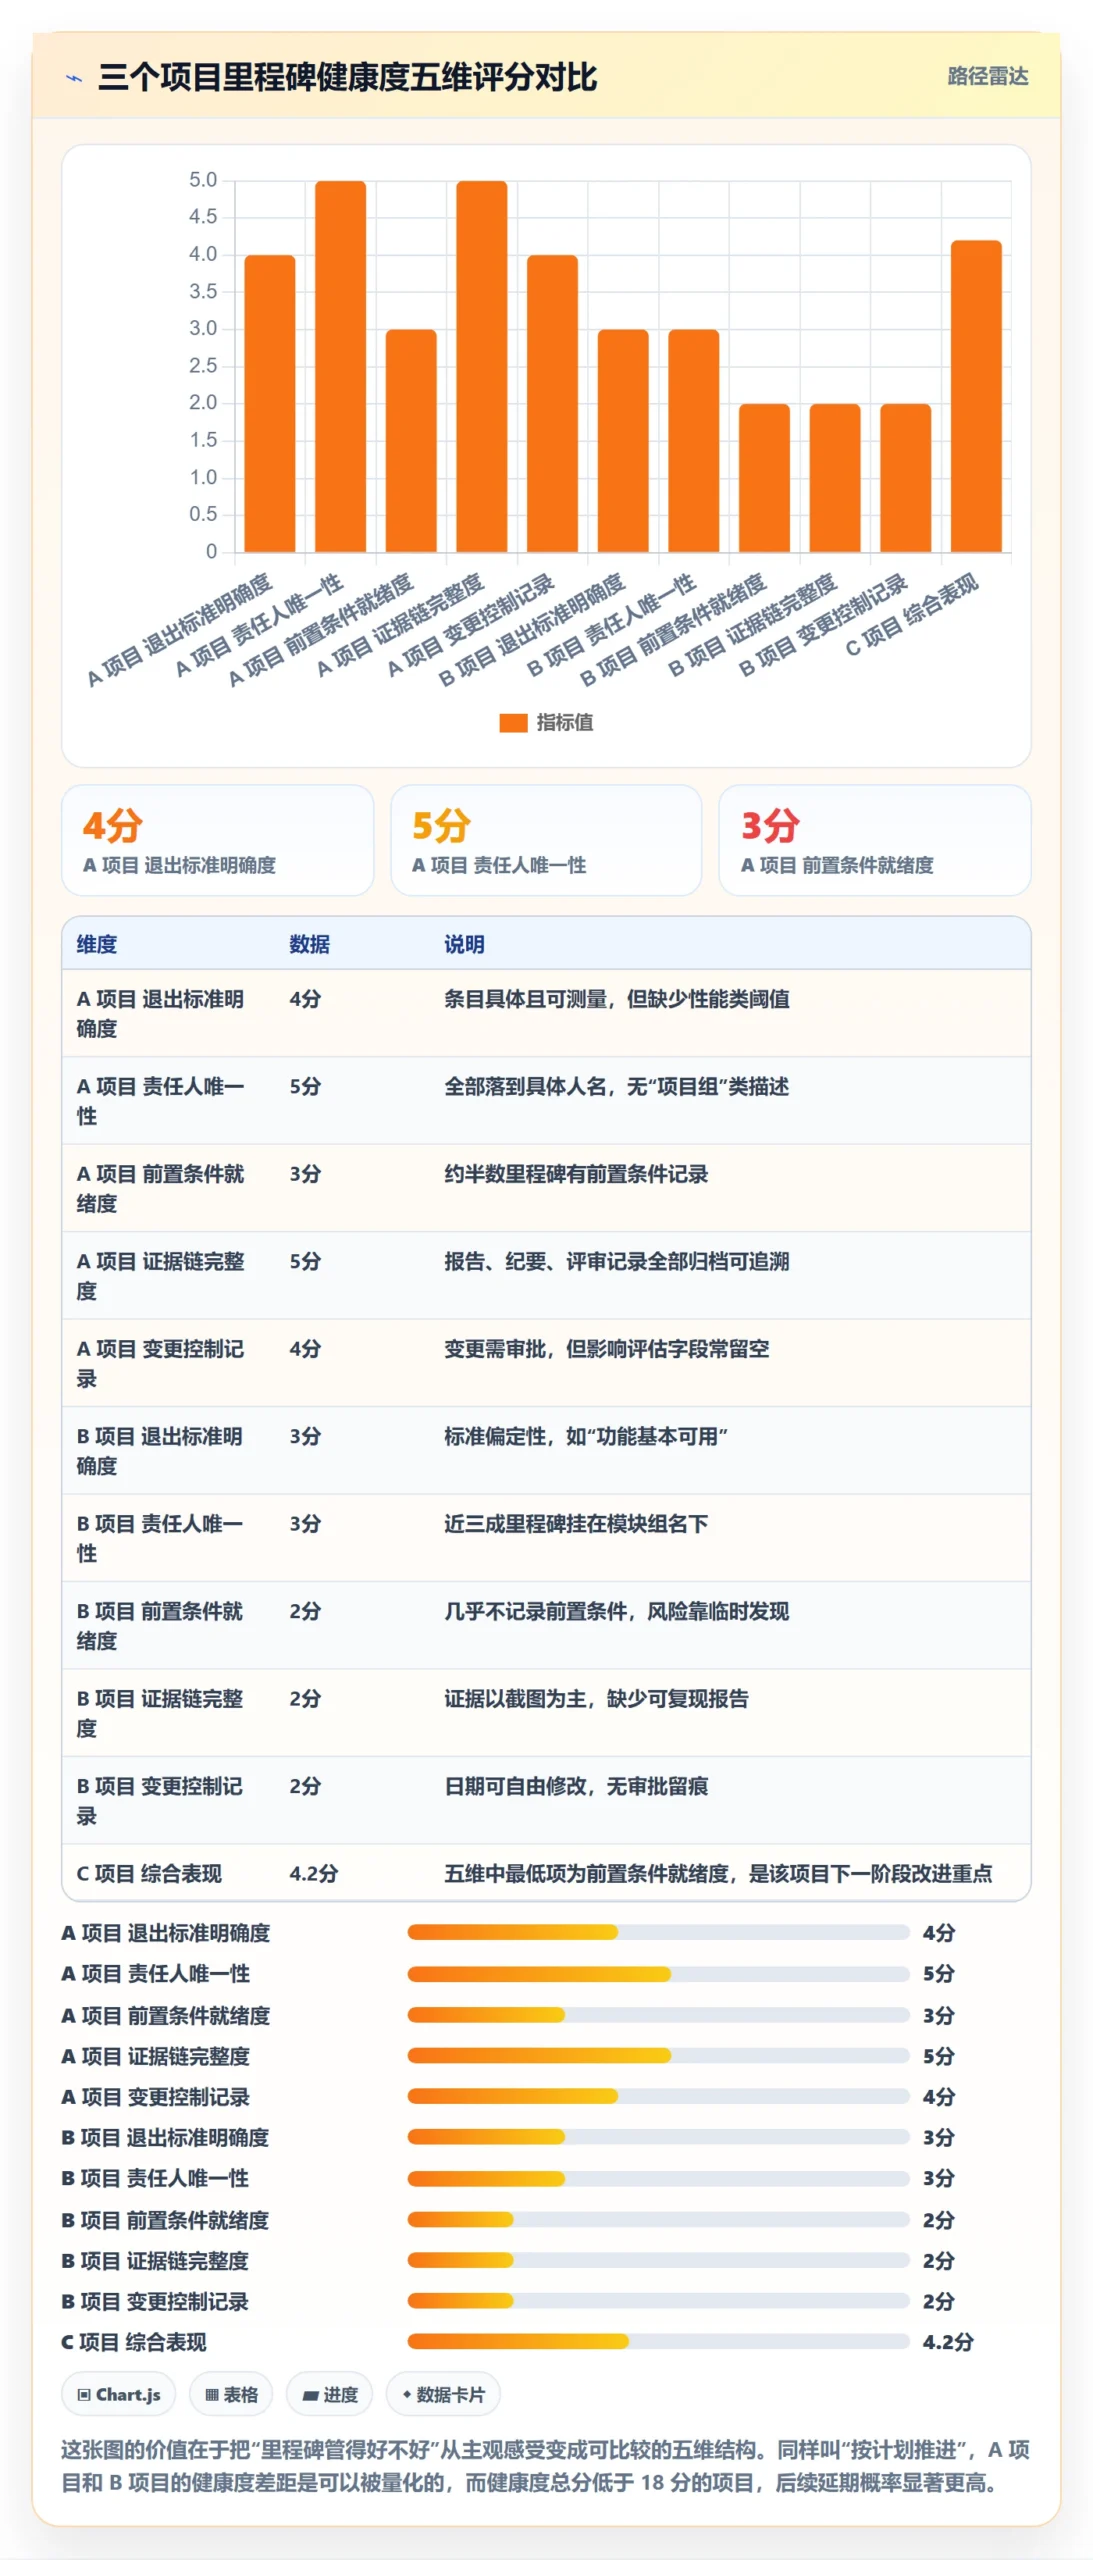Click the A 项目 证据链完整度 cell in the table
Viewport: 1093px width, 2560px height.
pos(161,1276)
